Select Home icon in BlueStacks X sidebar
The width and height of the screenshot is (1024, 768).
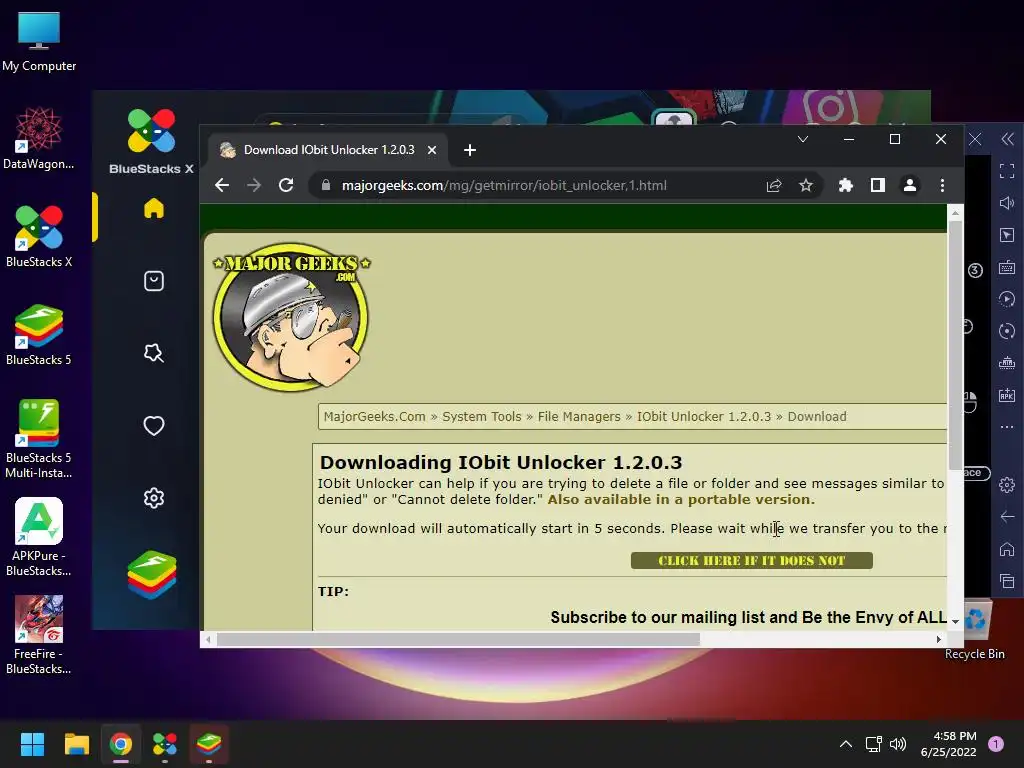pyautogui.click(x=153, y=208)
